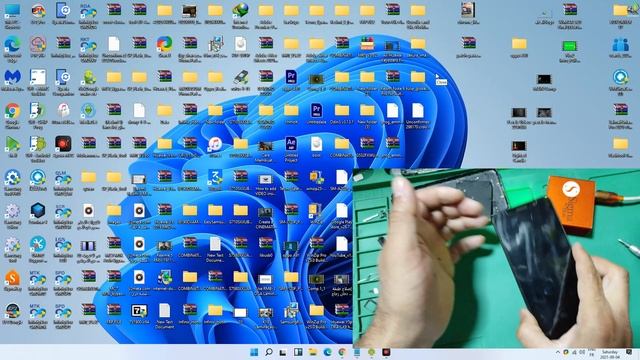Show hidden system tray icons
640x360 pixels.
(x=558, y=352)
